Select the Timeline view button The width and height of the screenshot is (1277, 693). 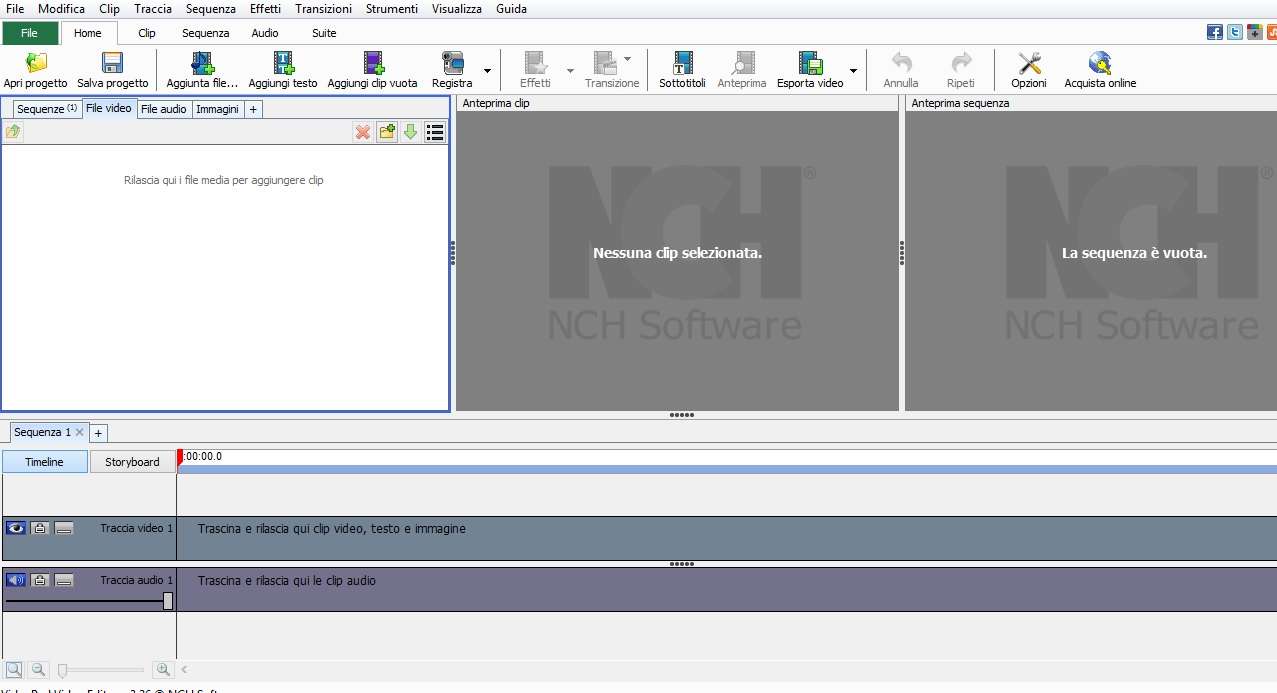coord(44,462)
